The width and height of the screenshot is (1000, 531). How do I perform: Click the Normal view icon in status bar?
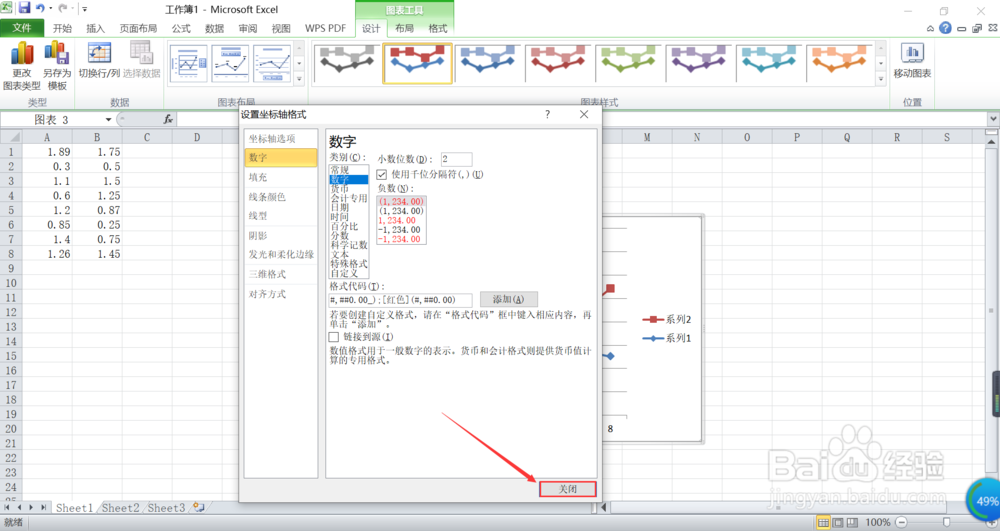click(823, 523)
